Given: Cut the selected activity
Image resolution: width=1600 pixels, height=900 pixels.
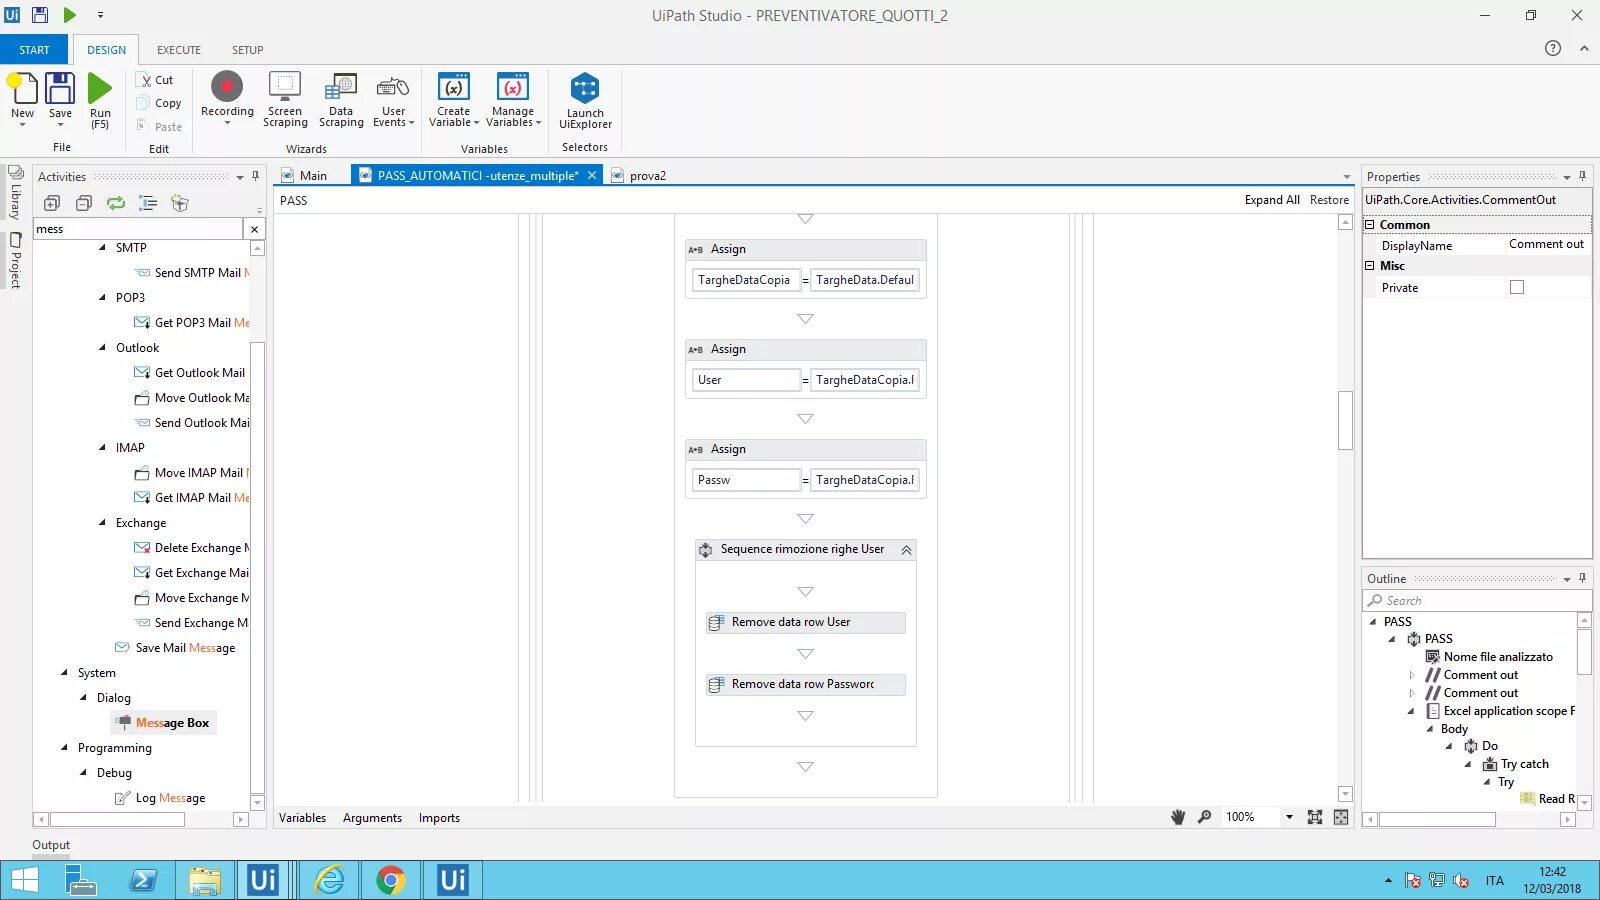Looking at the screenshot, I should [157, 80].
